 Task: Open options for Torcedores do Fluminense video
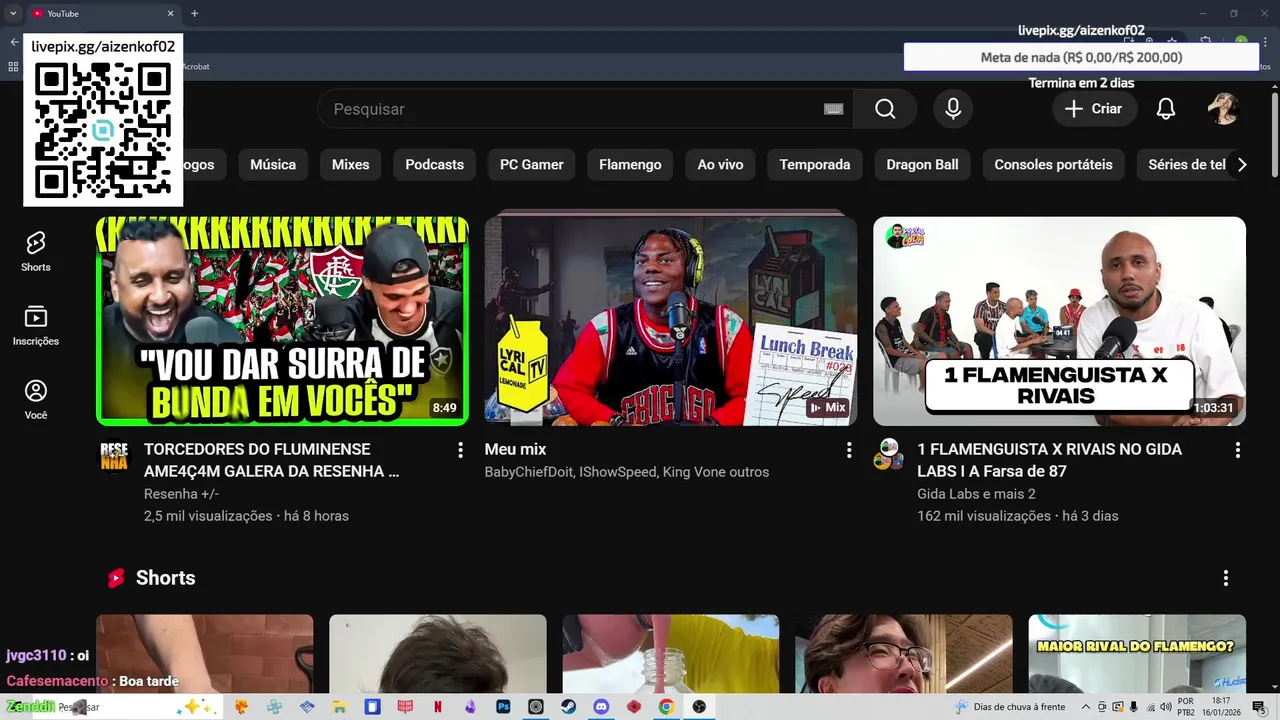point(460,450)
